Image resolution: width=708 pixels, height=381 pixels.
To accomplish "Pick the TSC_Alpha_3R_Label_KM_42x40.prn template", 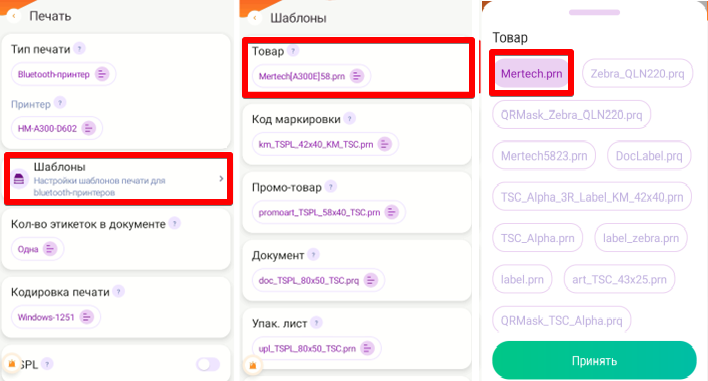I will coord(592,197).
